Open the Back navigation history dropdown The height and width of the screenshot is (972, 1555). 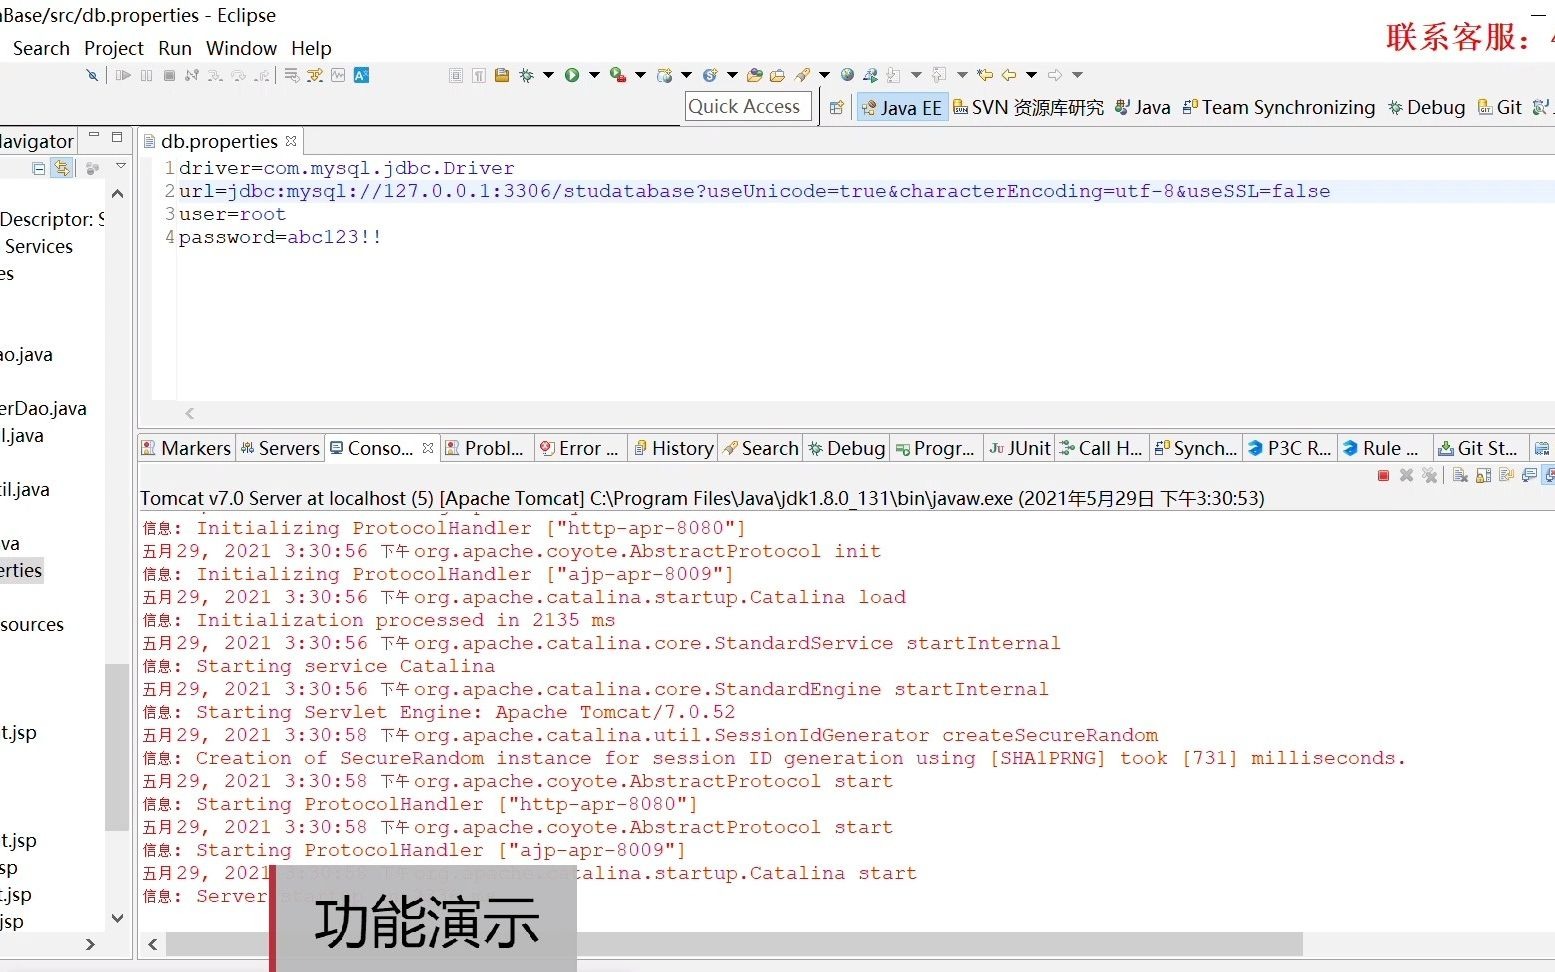(x=1029, y=75)
